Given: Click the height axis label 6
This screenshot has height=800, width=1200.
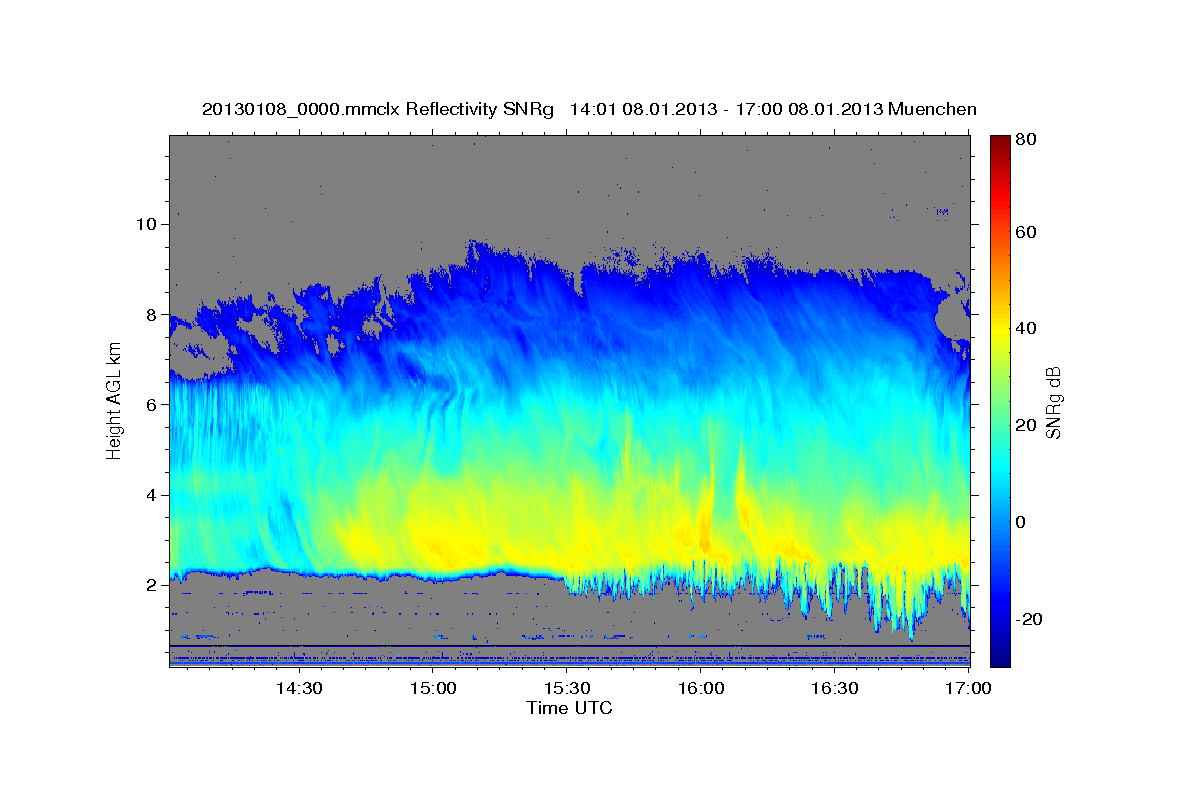Looking at the screenshot, I should point(152,404).
